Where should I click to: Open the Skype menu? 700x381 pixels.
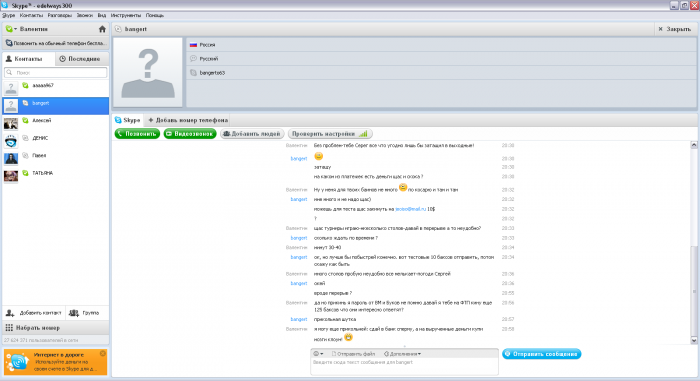8,15
